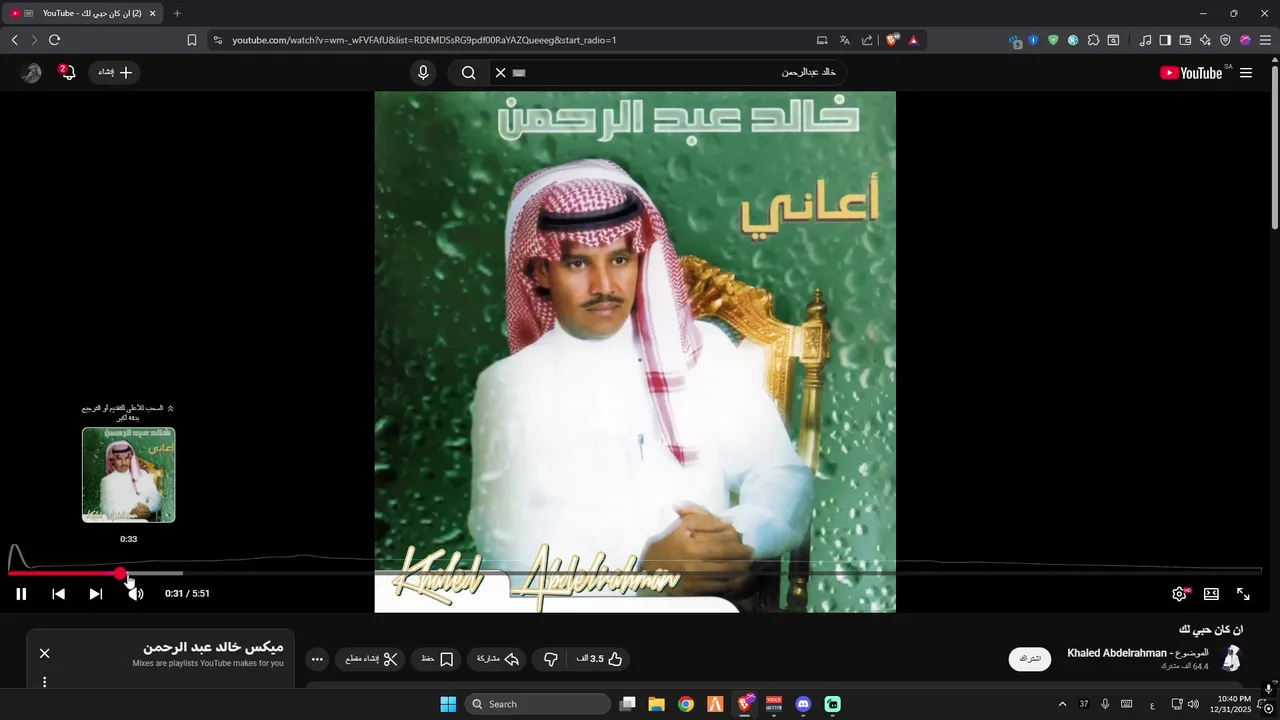Open Brave VPN shield icon

pyautogui.click(x=1225, y=40)
